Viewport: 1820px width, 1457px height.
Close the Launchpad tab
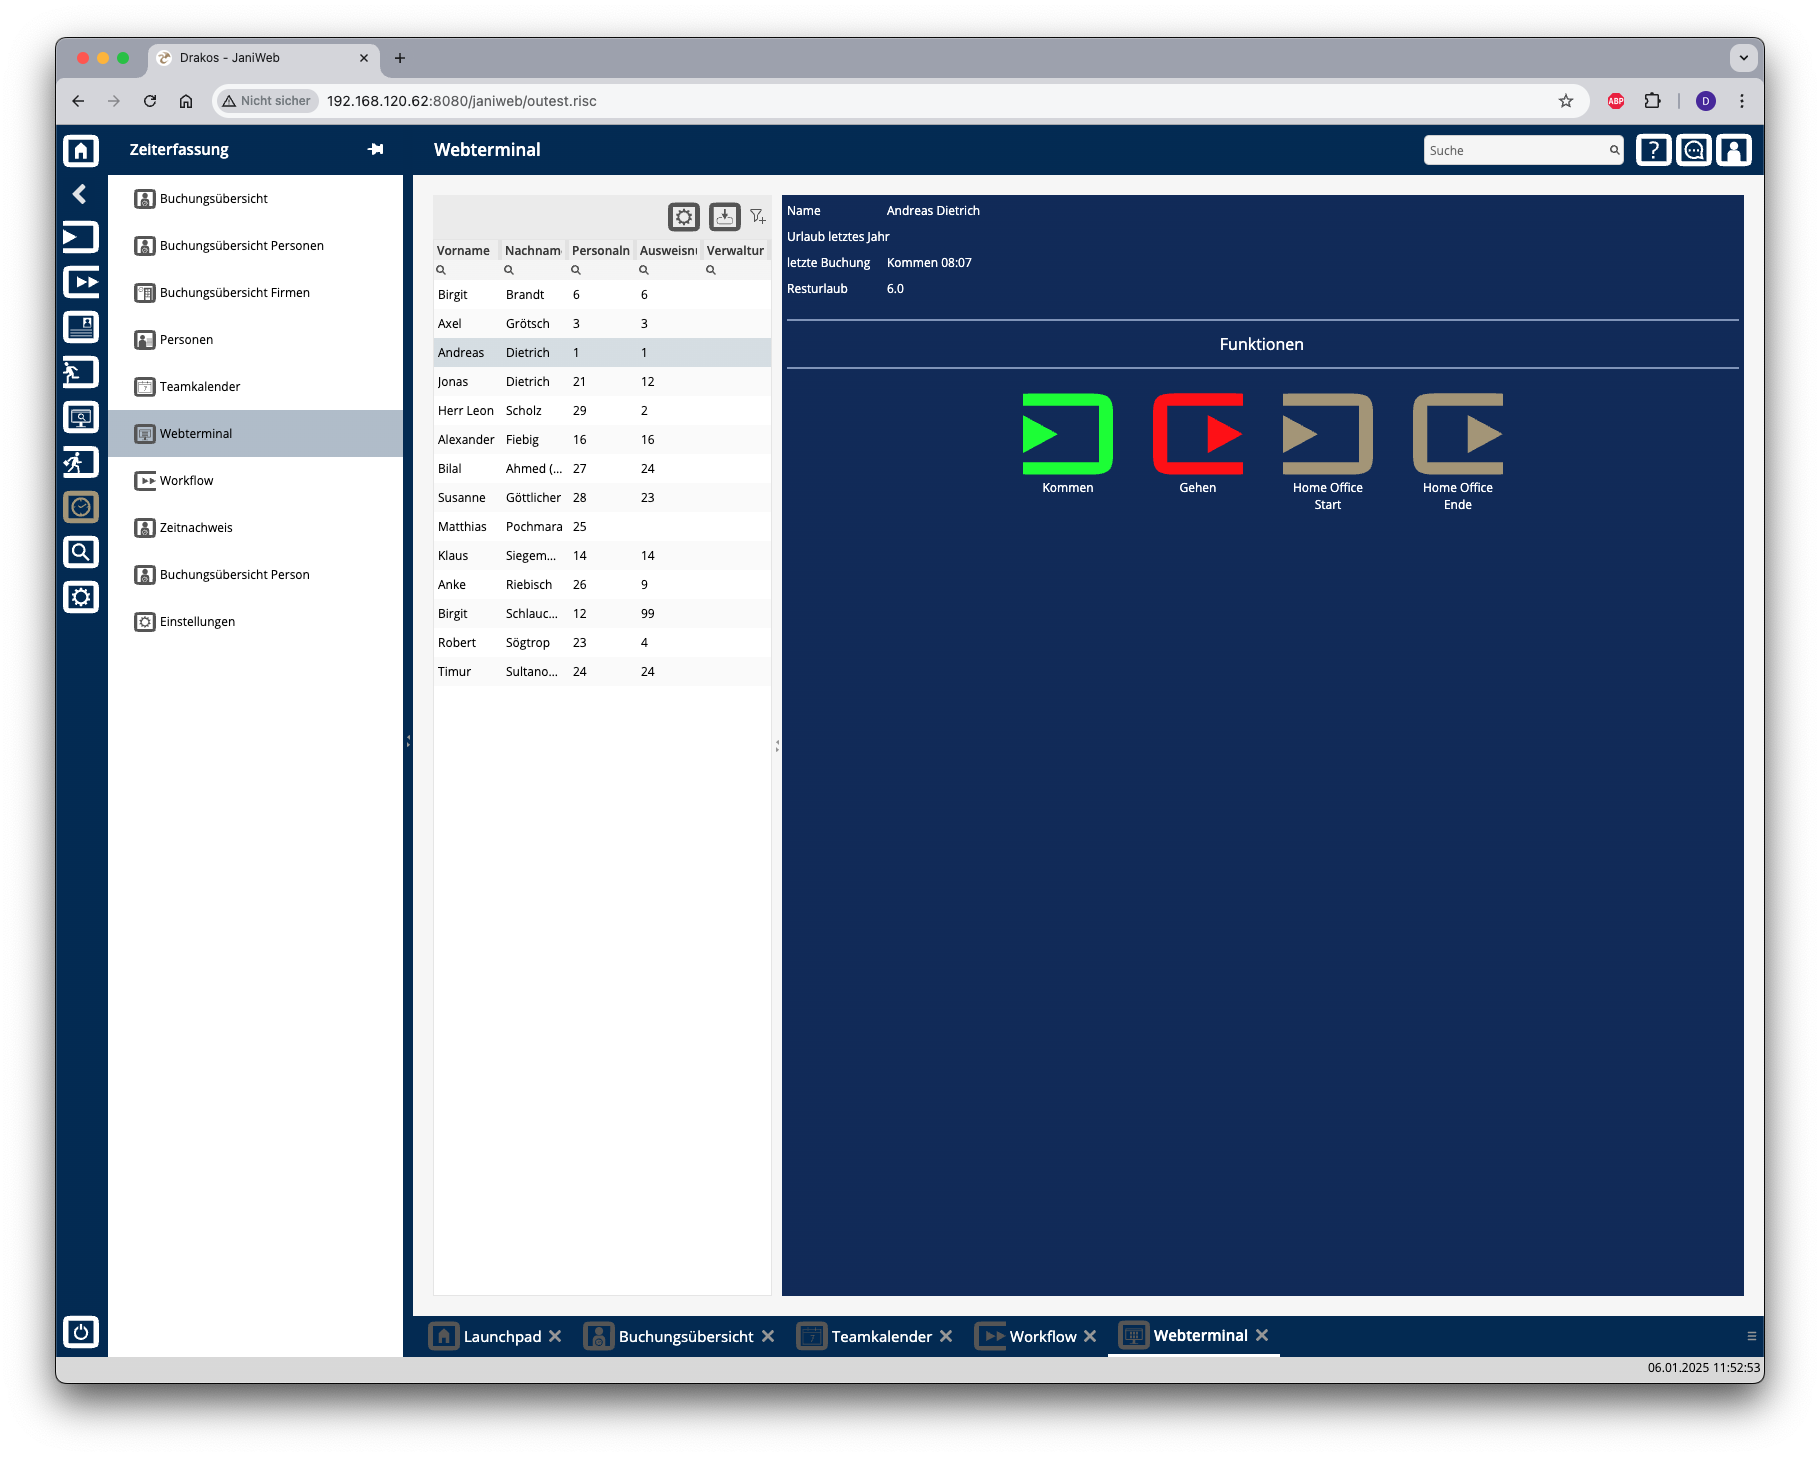coord(555,1337)
